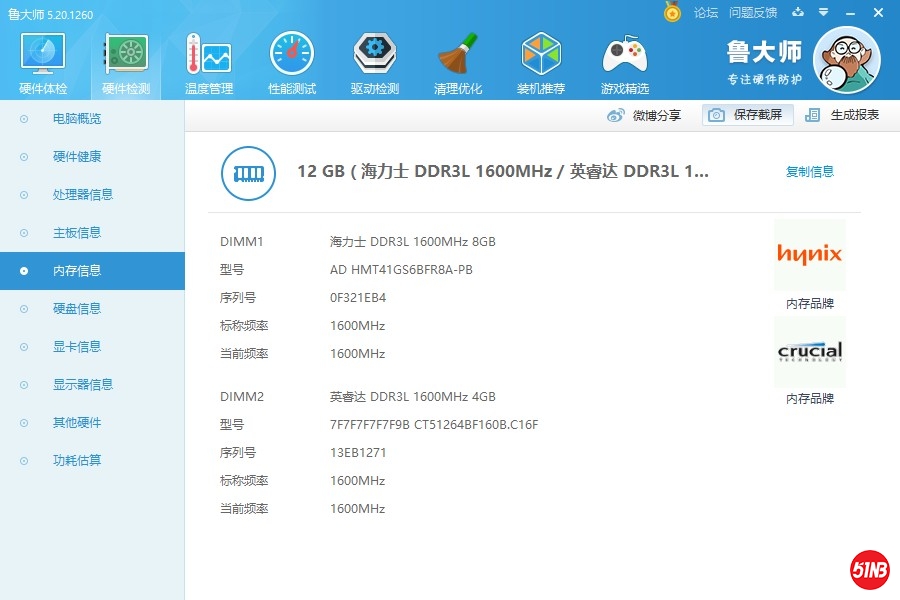Click 生成报表 to generate a report
The image size is (900, 600).
click(843, 115)
